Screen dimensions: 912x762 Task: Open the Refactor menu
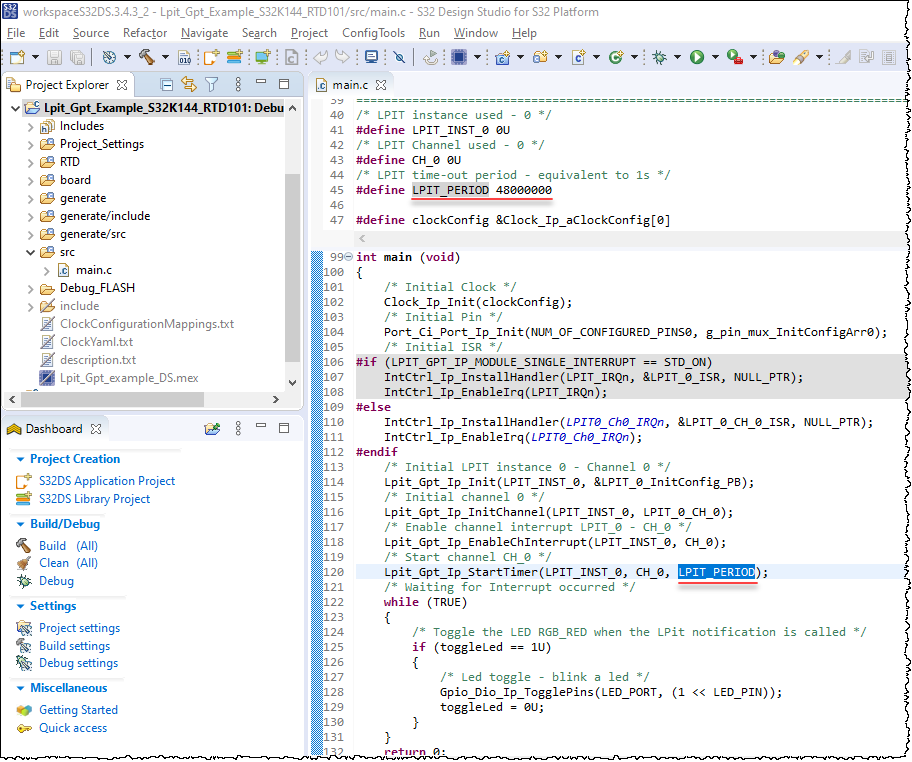(145, 33)
